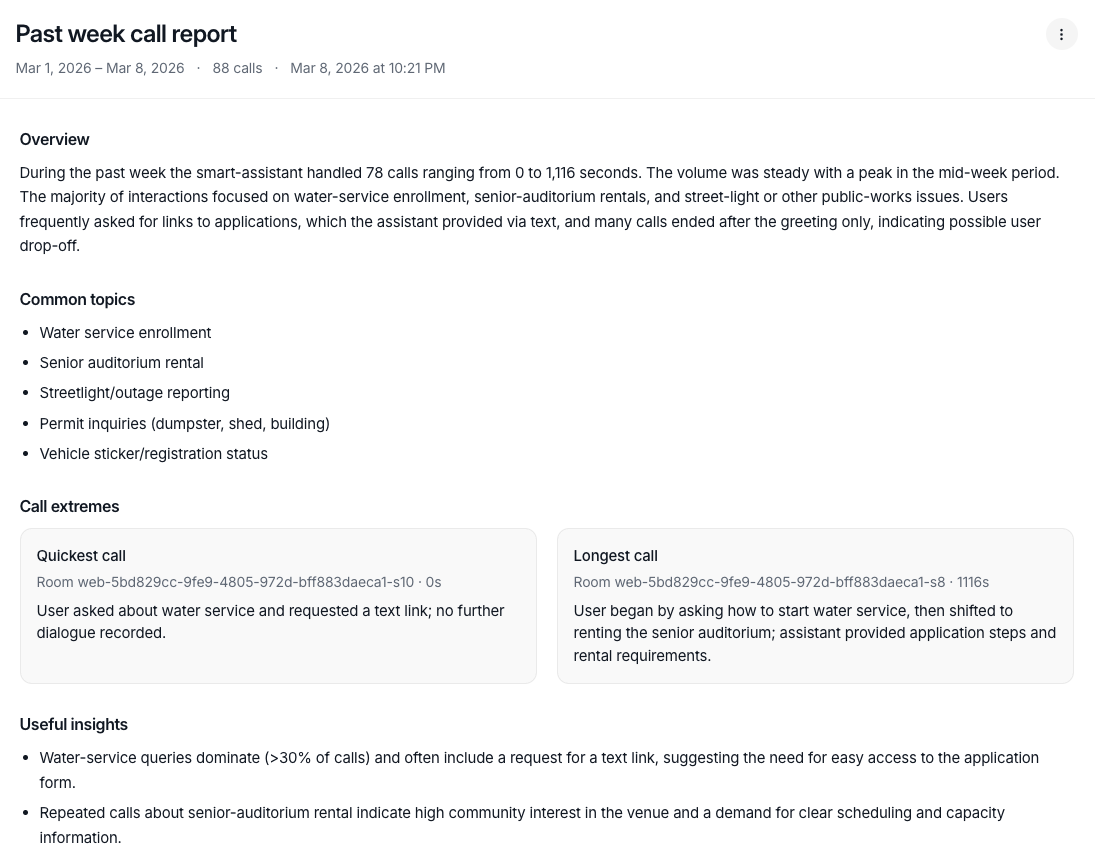Click the Quickest call card
Viewport: 1095px width, 853px height.
(278, 605)
